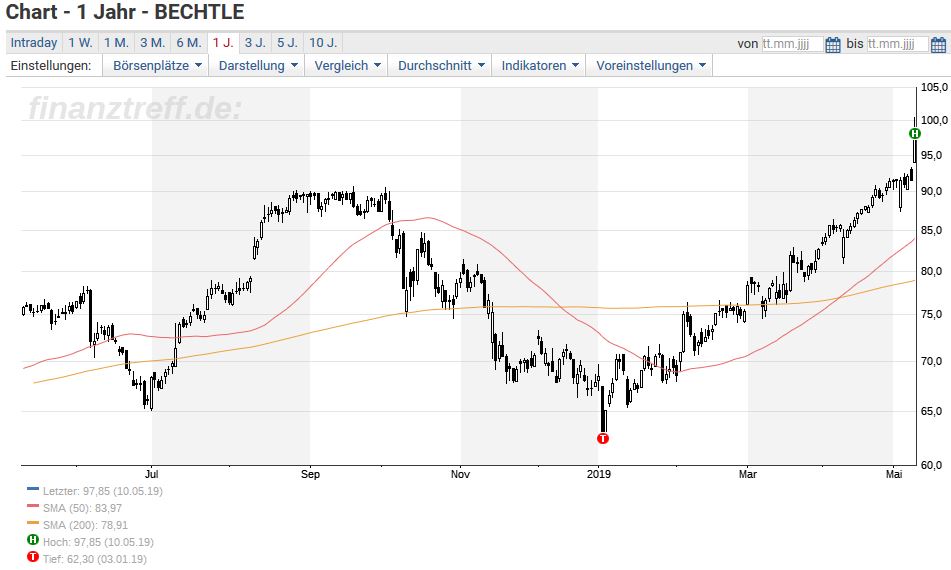951x570 pixels.
Task: Click the red T icon in legend
Action: 33,557
